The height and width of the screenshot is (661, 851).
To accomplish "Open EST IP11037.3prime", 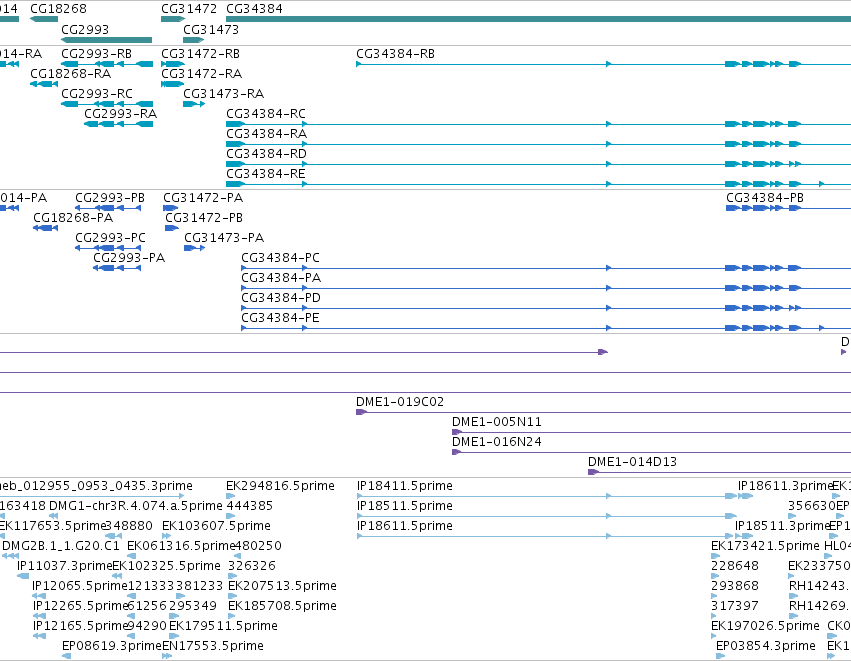I will [65, 567].
